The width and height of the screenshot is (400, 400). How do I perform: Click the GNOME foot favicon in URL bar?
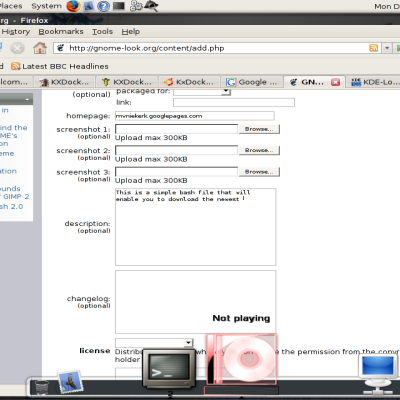pos(60,48)
